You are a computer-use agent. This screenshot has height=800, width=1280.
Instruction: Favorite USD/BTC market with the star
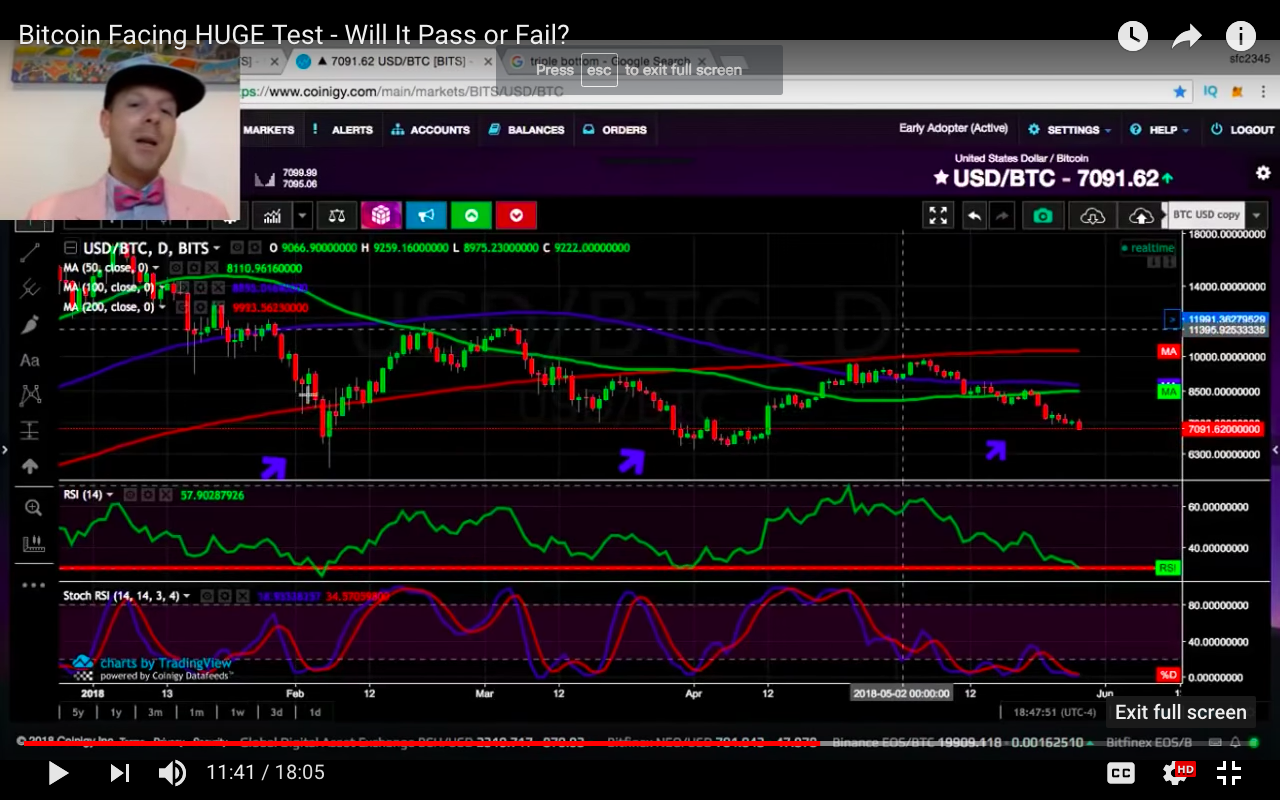pyautogui.click(x=940, y=178)
